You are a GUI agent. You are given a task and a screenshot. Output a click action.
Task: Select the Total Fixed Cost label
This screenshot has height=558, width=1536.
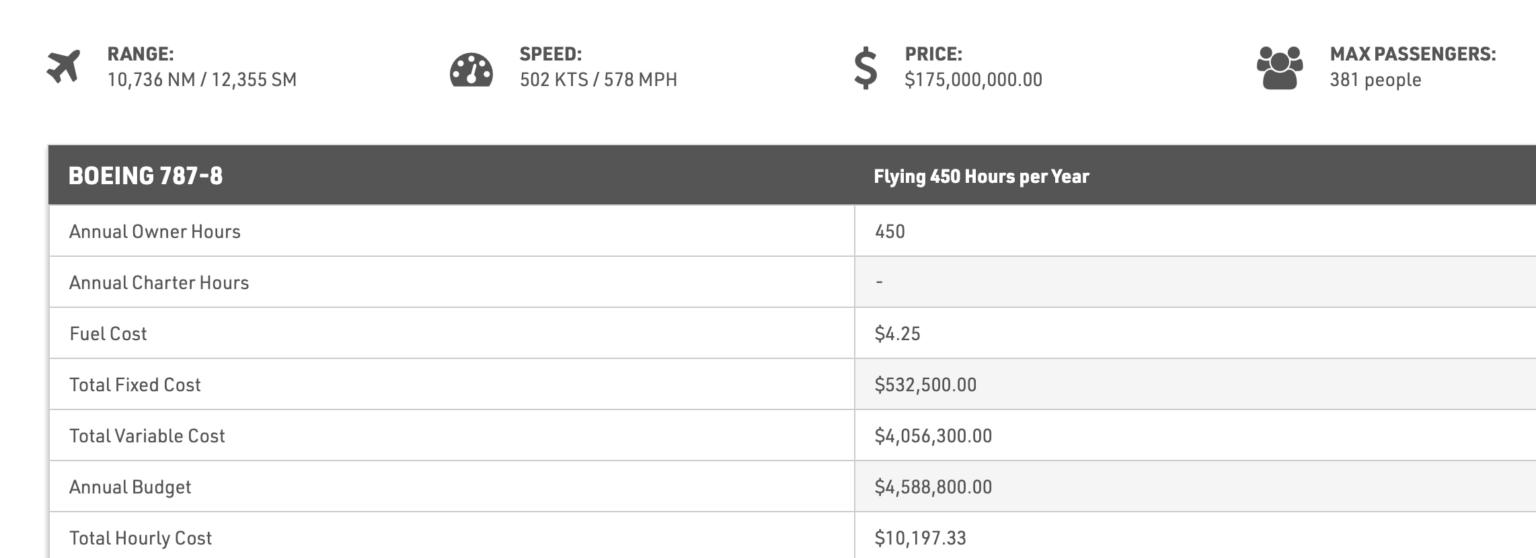click(x=135, y=385)
